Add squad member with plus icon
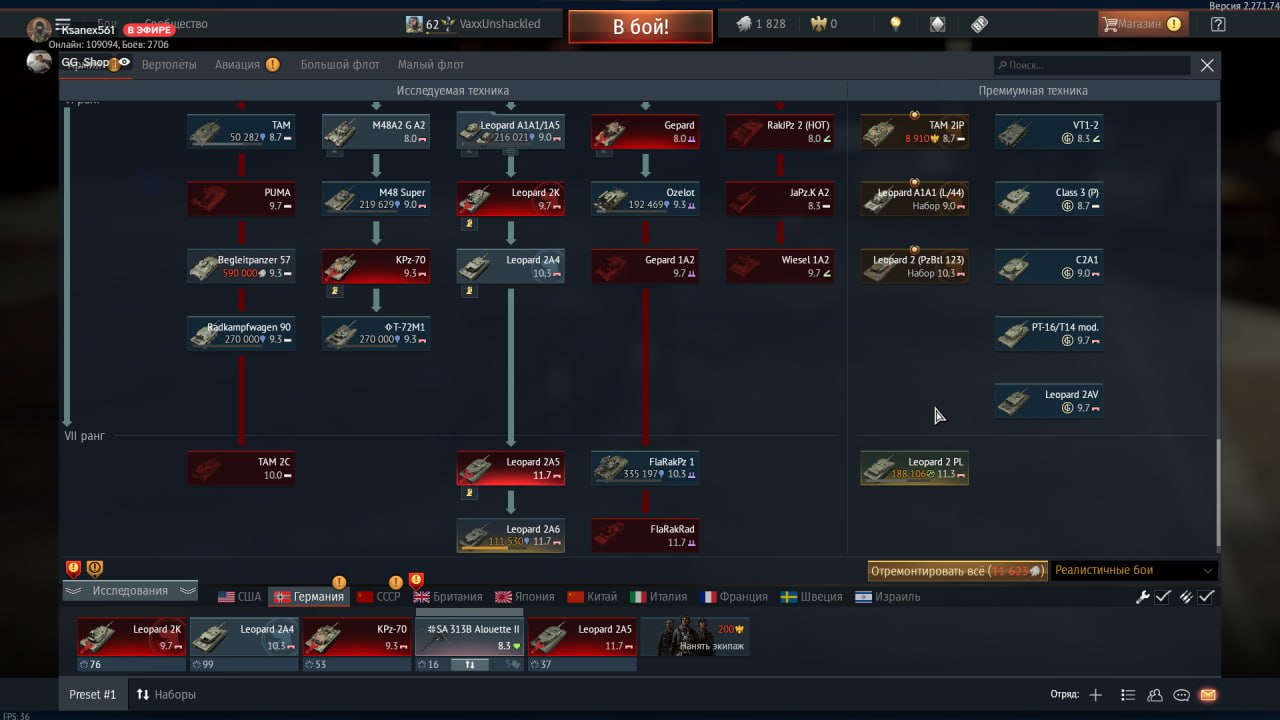 [x=1096, y=695]
